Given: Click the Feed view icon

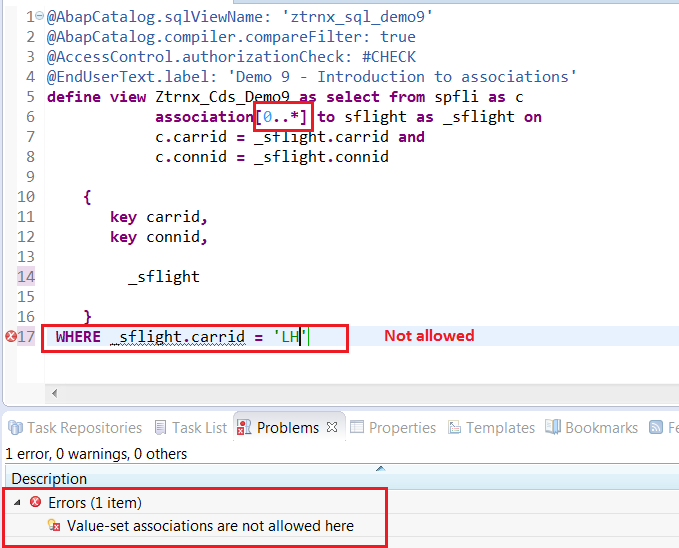Looking at the screenshot, I should pos(656,428).
